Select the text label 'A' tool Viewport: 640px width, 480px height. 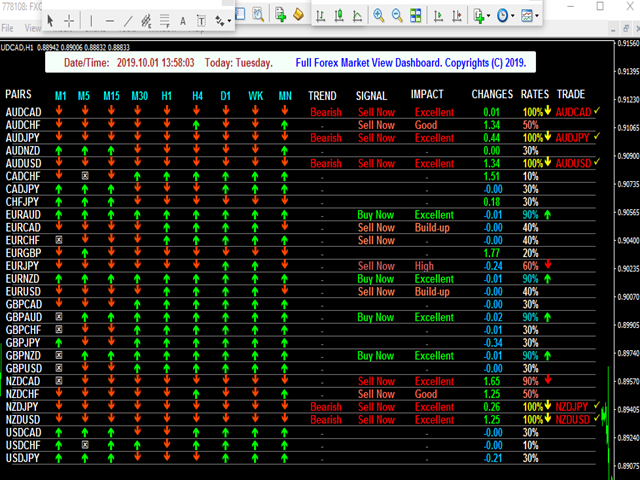(183, 19)
